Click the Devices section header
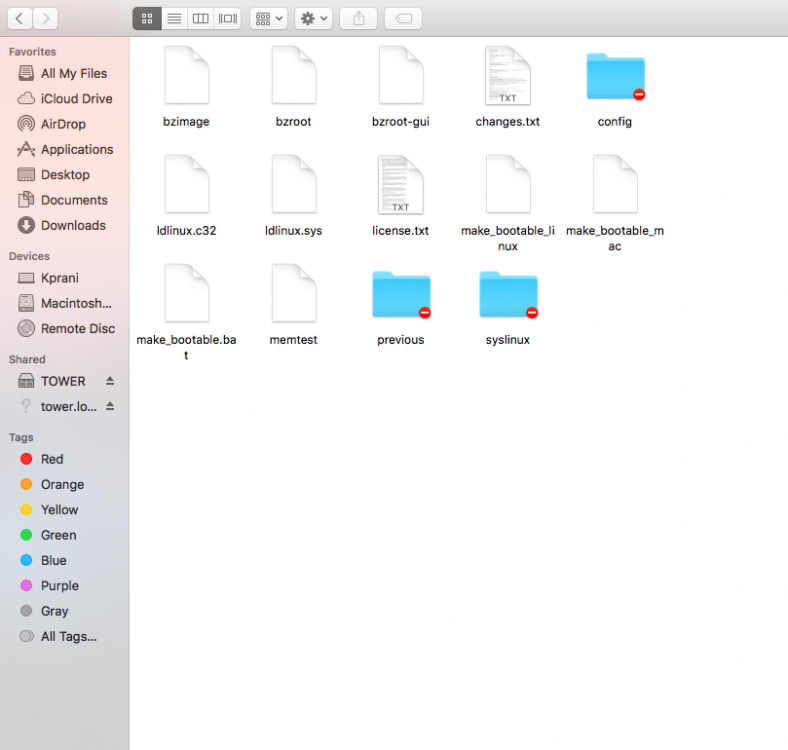The height and width of the screenshot is (750, 788). point(29,256)
